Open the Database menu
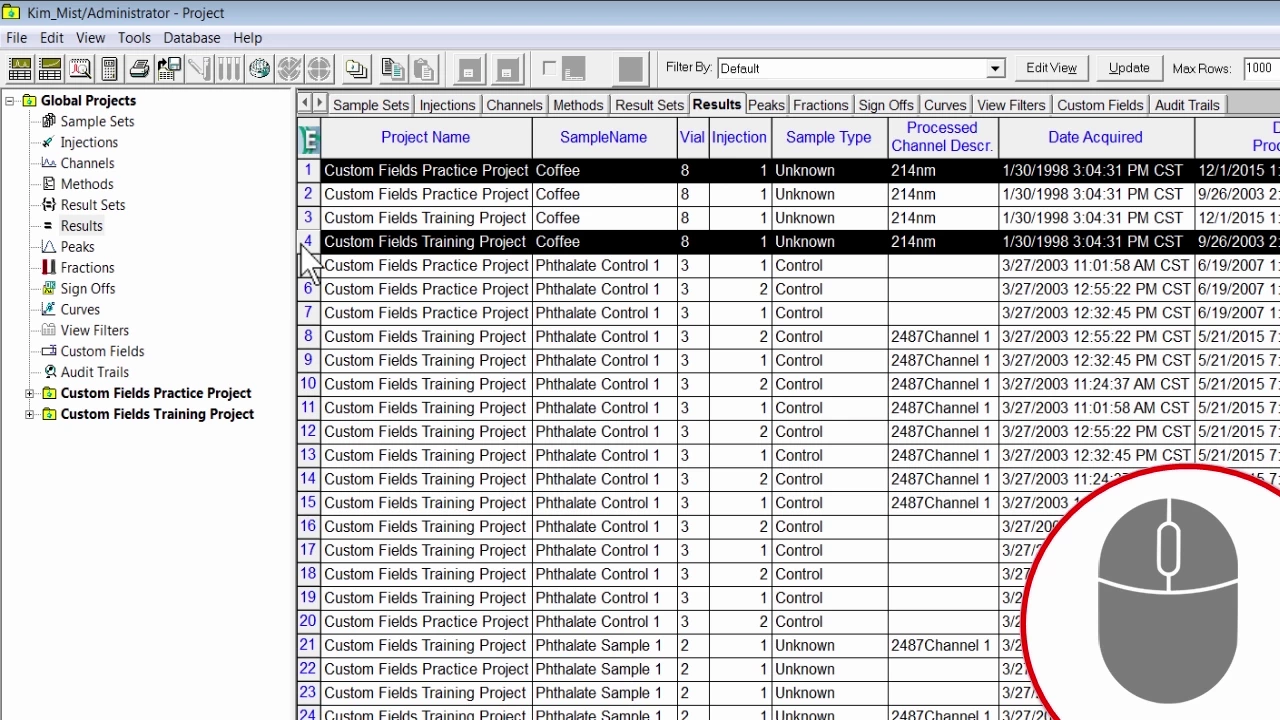This screenshot has height=720, width=1280. (192, 38)
